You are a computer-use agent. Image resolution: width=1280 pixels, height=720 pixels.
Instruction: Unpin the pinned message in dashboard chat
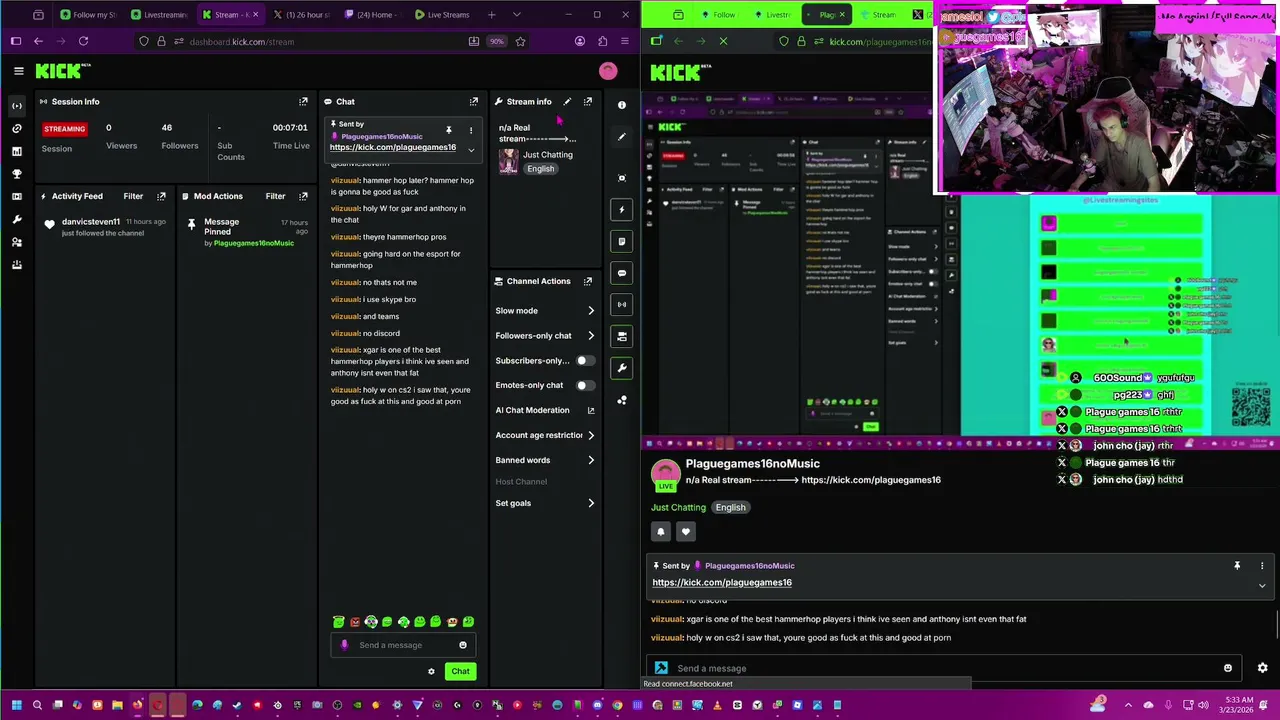tap(449, 130)
